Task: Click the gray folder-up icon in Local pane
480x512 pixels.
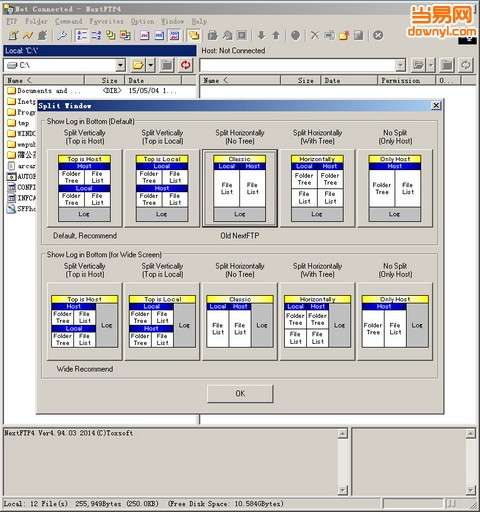Action: (x=167, y=65)
